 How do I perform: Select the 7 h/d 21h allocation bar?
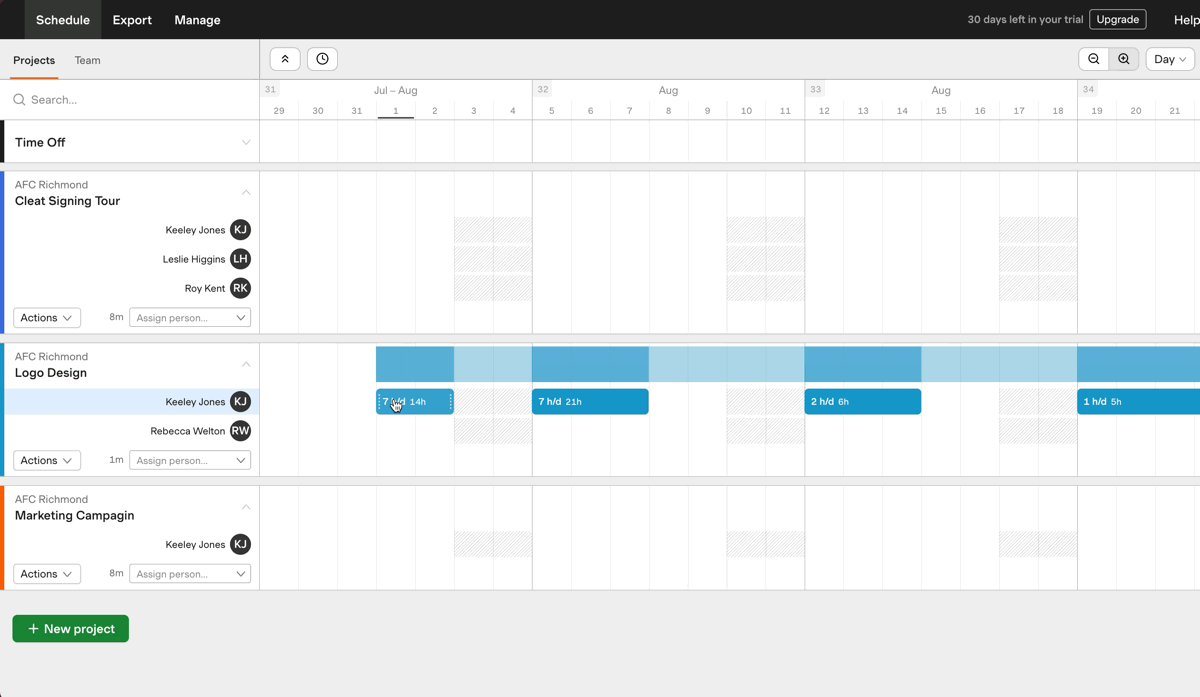pos(590,402)
